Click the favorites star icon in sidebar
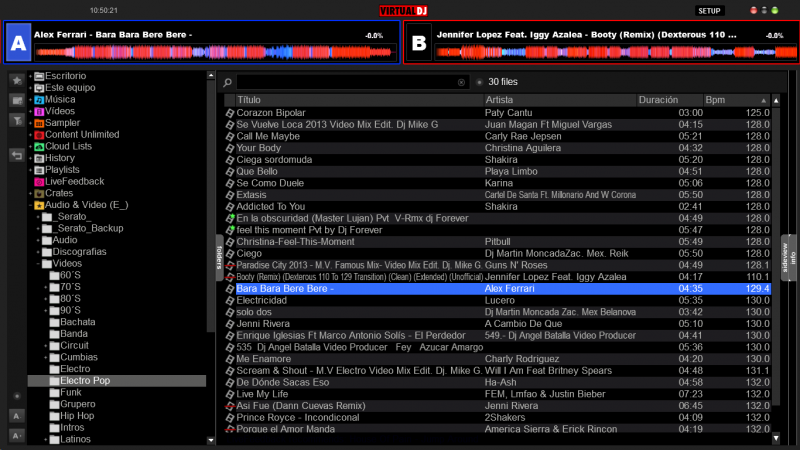The width and height of the screenshot is (800, 450). click(x=17, y=79)
